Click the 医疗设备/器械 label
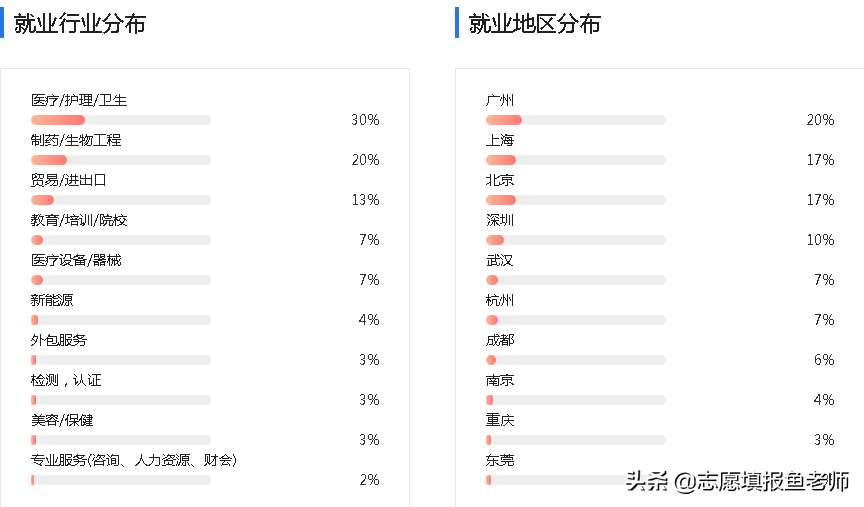The image size is (864, 507). (76, 261)
